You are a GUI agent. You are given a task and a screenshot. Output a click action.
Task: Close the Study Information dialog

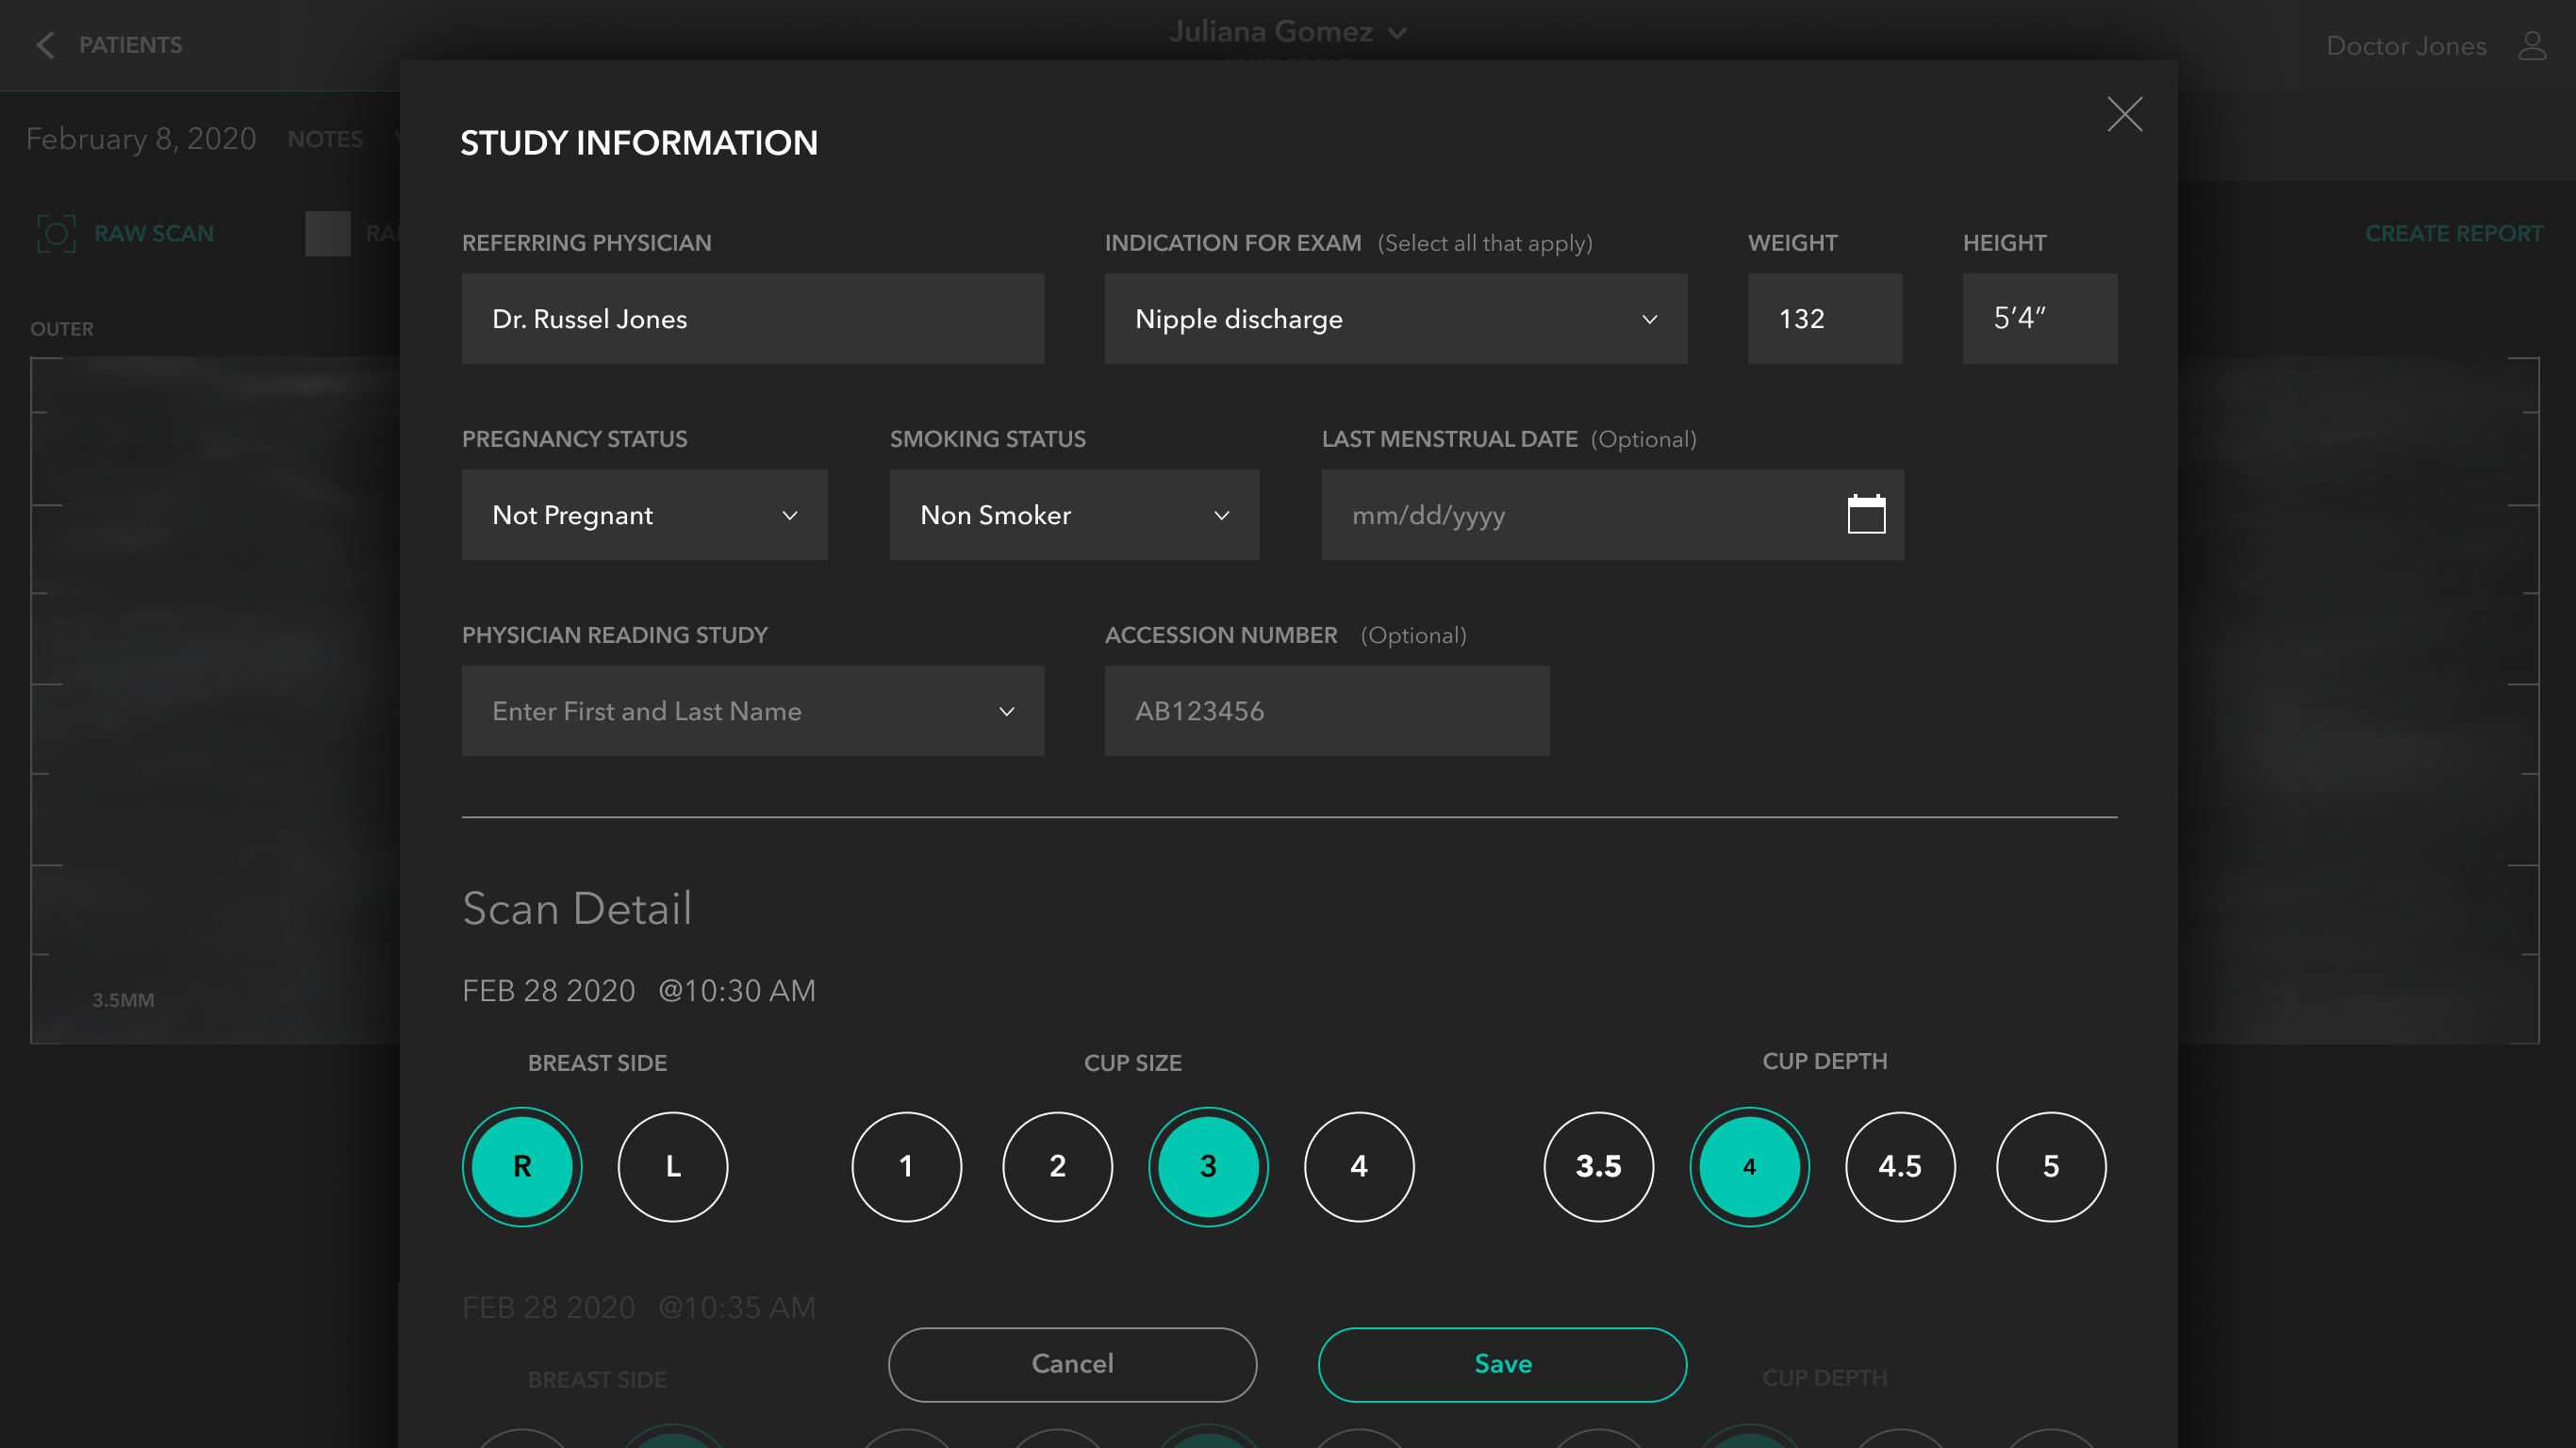[x=2124, y=114]
